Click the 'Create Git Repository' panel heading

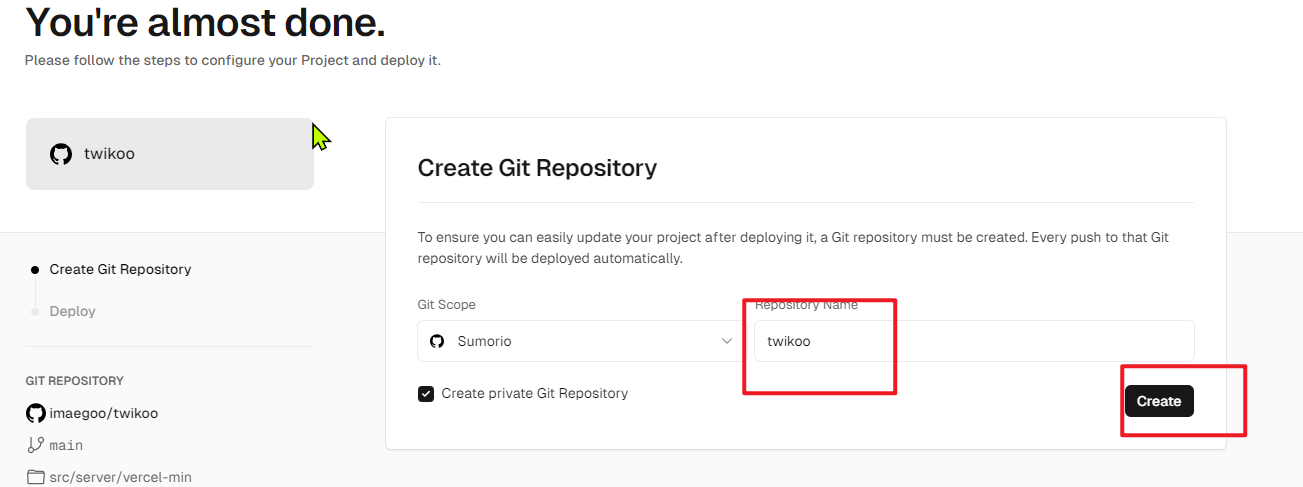point(537,167)
